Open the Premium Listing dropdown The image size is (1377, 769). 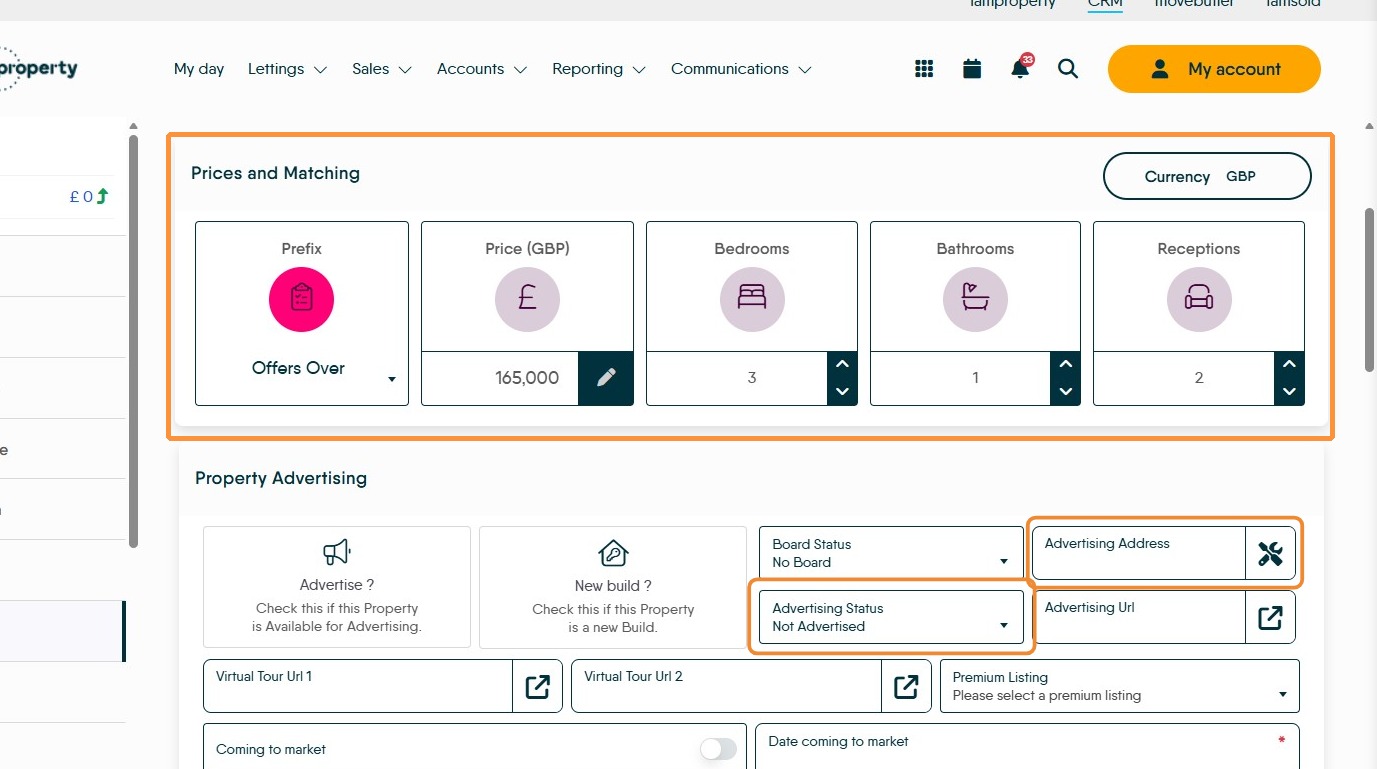pyautogui.click(x=1120, y=686)
